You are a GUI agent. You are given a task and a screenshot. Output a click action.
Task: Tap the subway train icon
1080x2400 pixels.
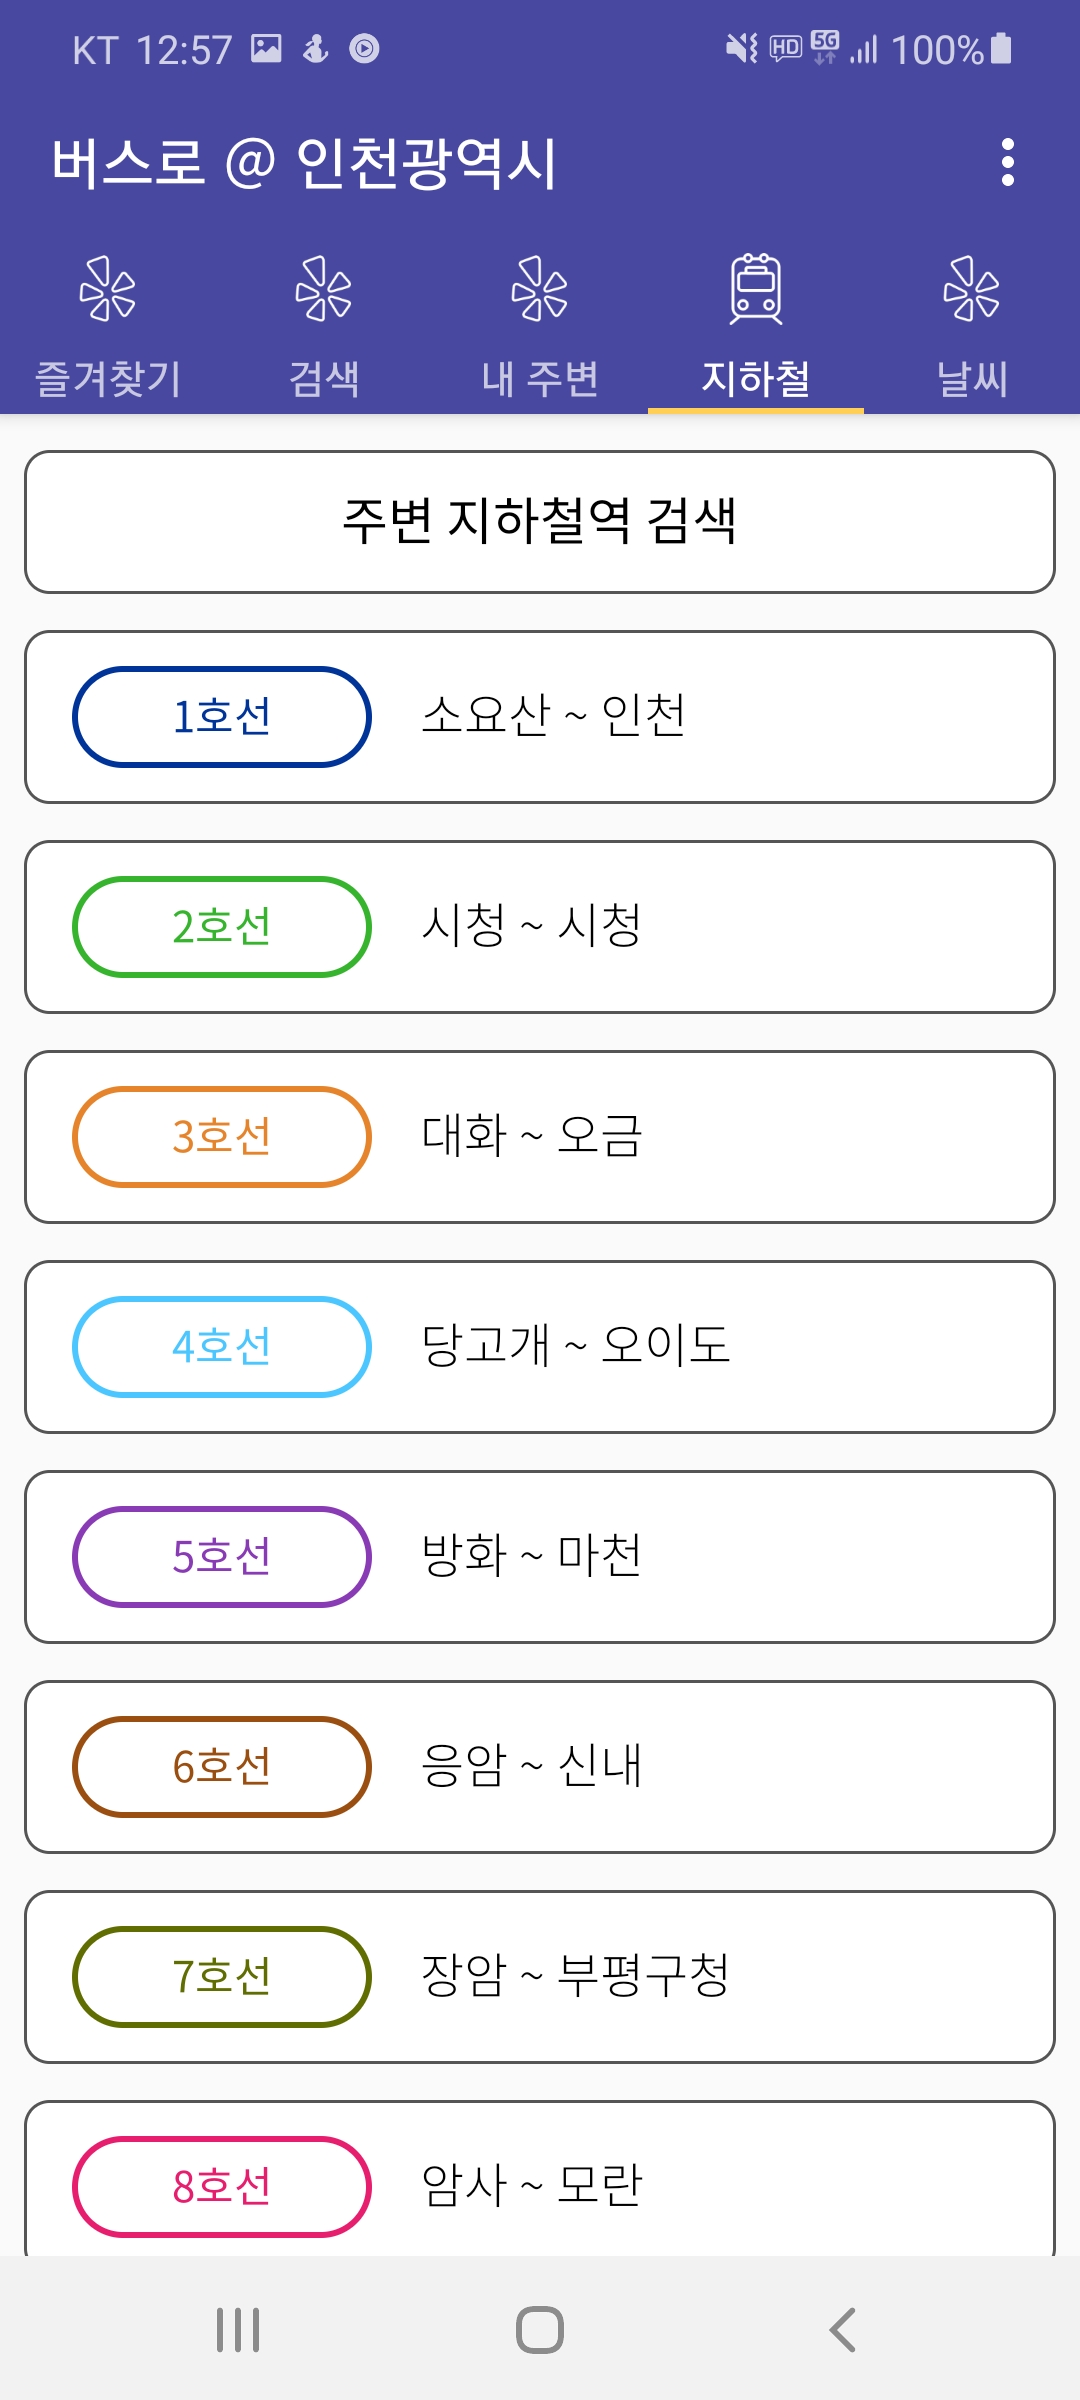[x=756, y=289]
